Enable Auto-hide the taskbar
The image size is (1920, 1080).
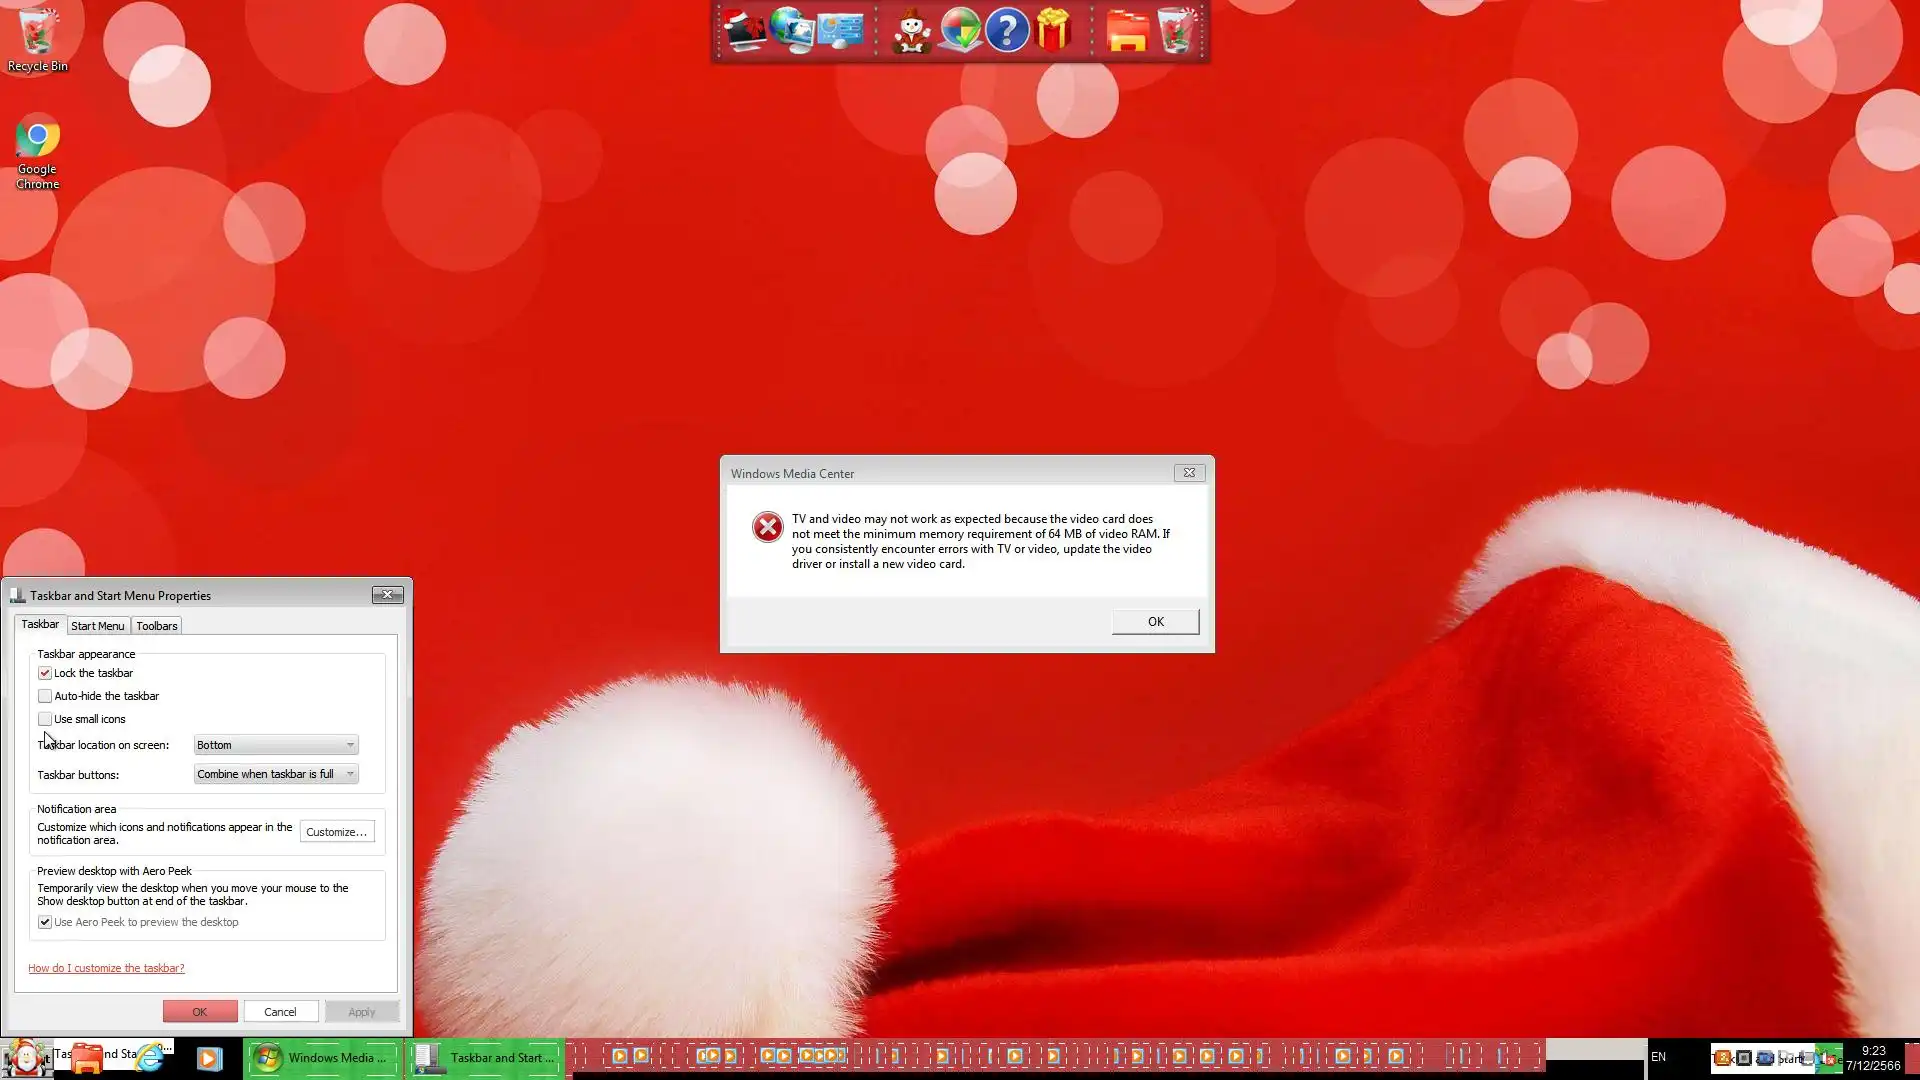tap(45, 696)
